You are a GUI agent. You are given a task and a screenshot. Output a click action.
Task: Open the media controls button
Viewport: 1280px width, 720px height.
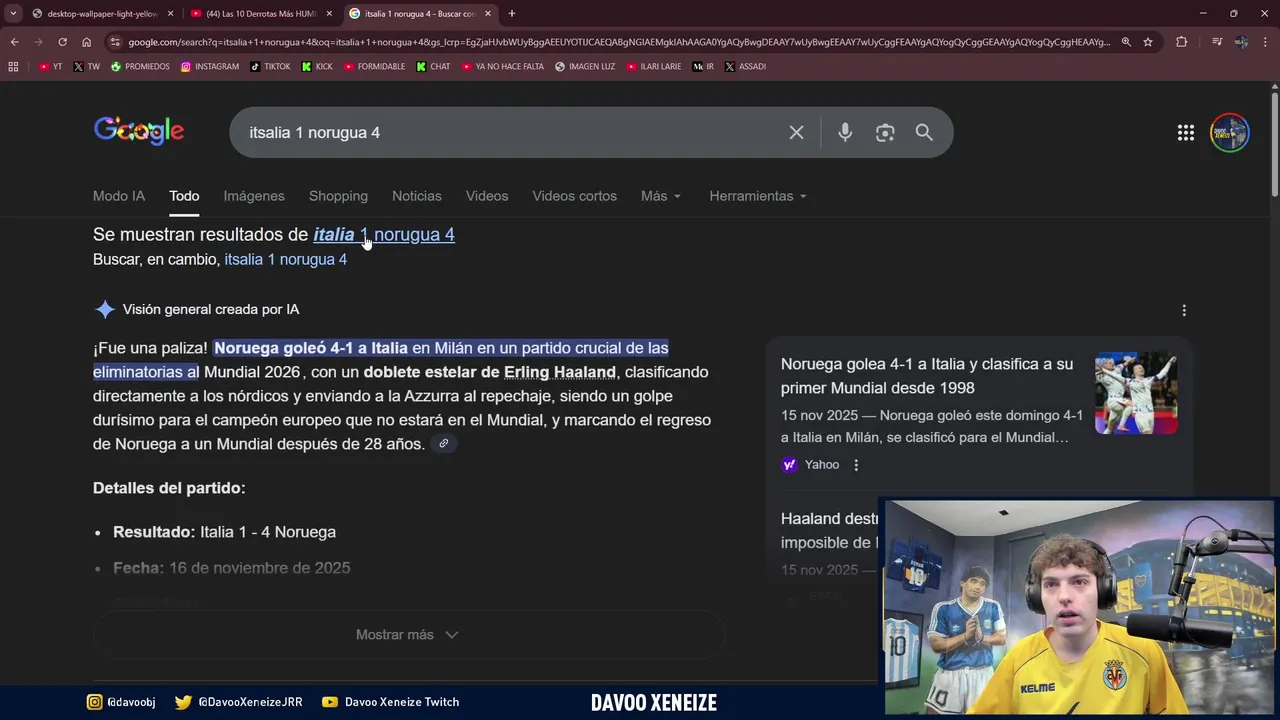(1217, 42)
